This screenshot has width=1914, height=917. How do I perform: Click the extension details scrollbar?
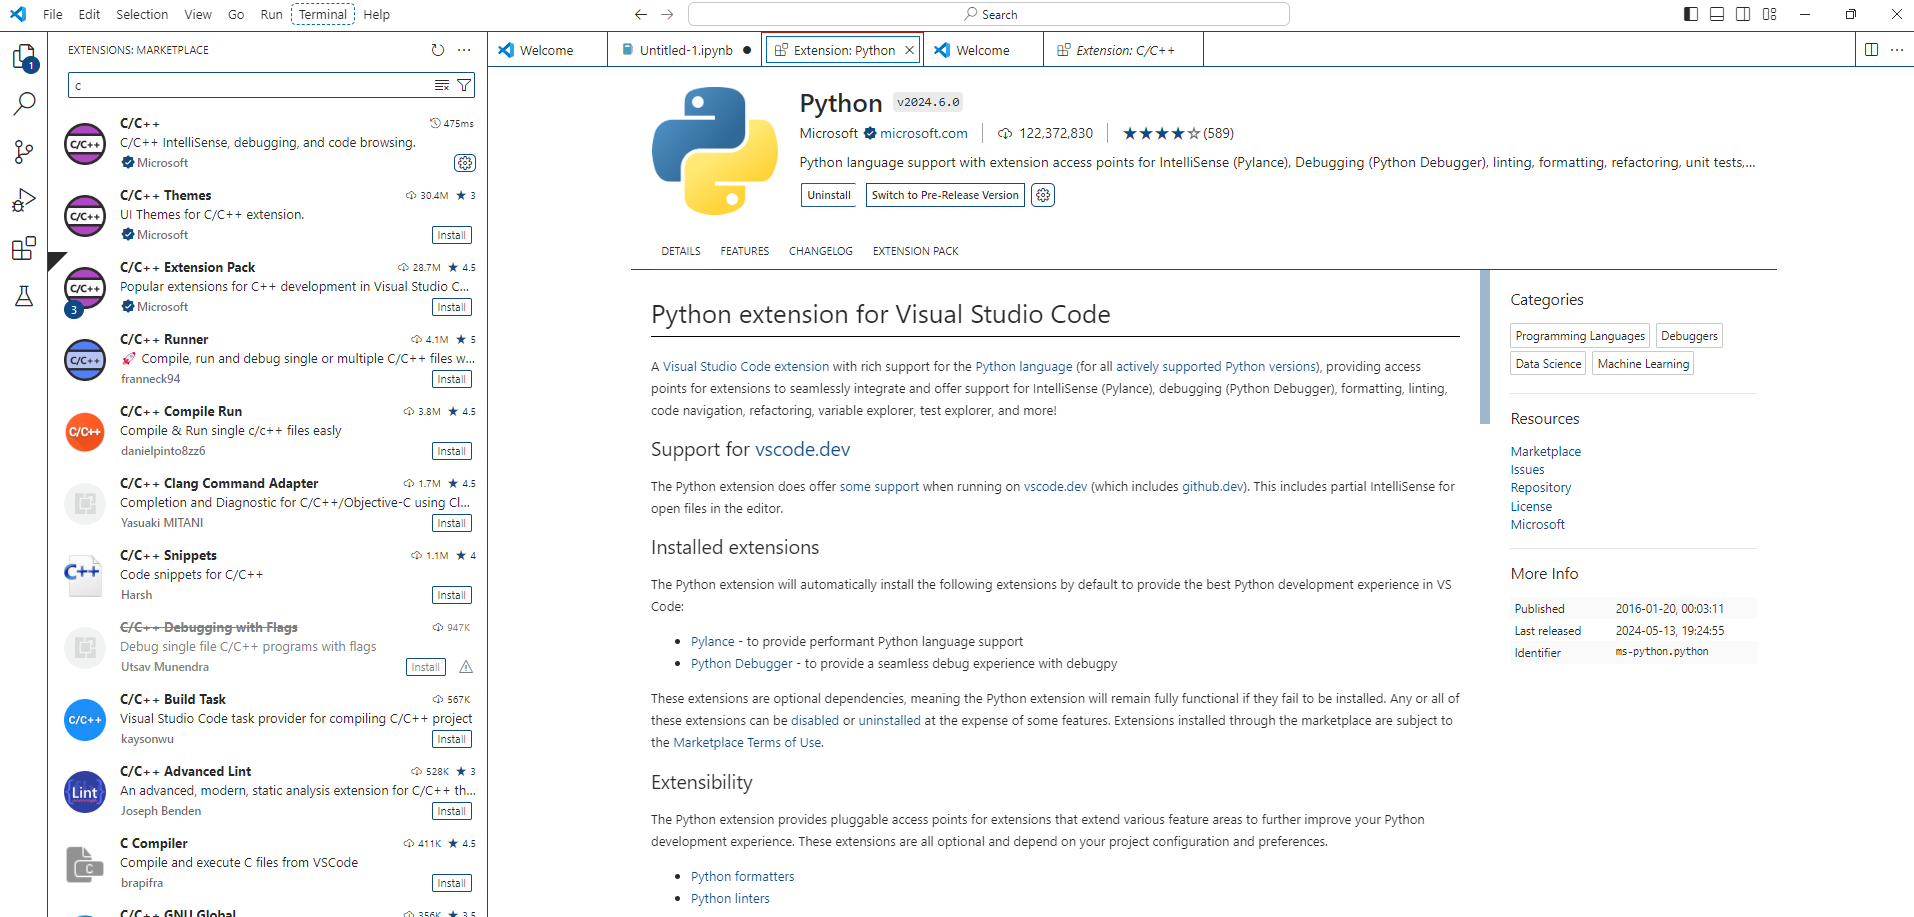point(1485,347)
